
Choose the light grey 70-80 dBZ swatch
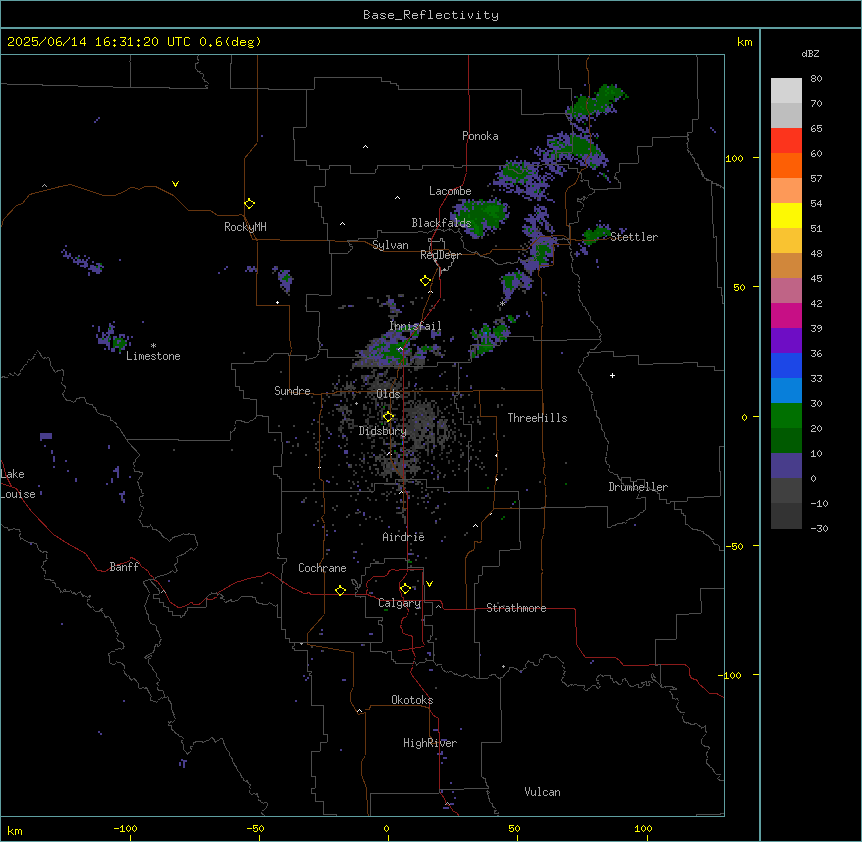tap(786, 91)
